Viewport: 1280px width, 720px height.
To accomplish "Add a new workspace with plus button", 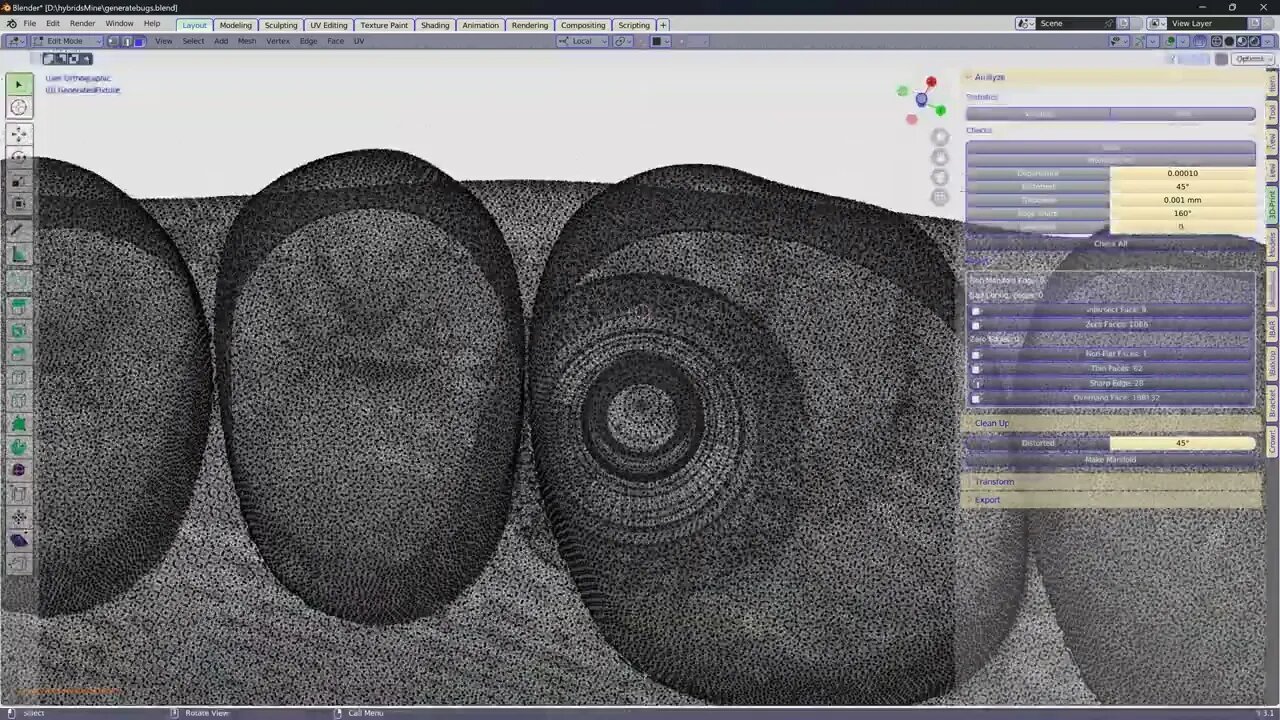I will click(663, 25).
